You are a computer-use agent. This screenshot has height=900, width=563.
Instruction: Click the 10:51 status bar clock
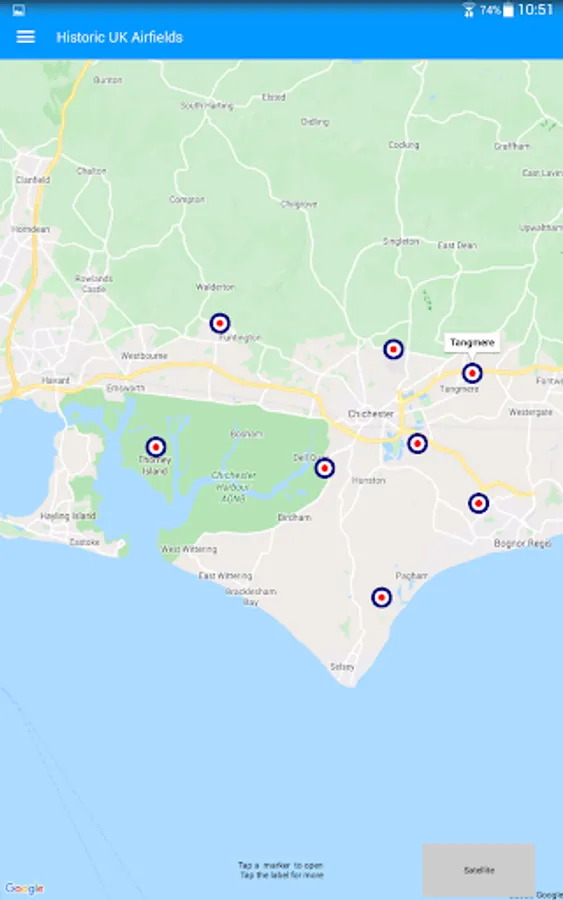coord(535,10)
